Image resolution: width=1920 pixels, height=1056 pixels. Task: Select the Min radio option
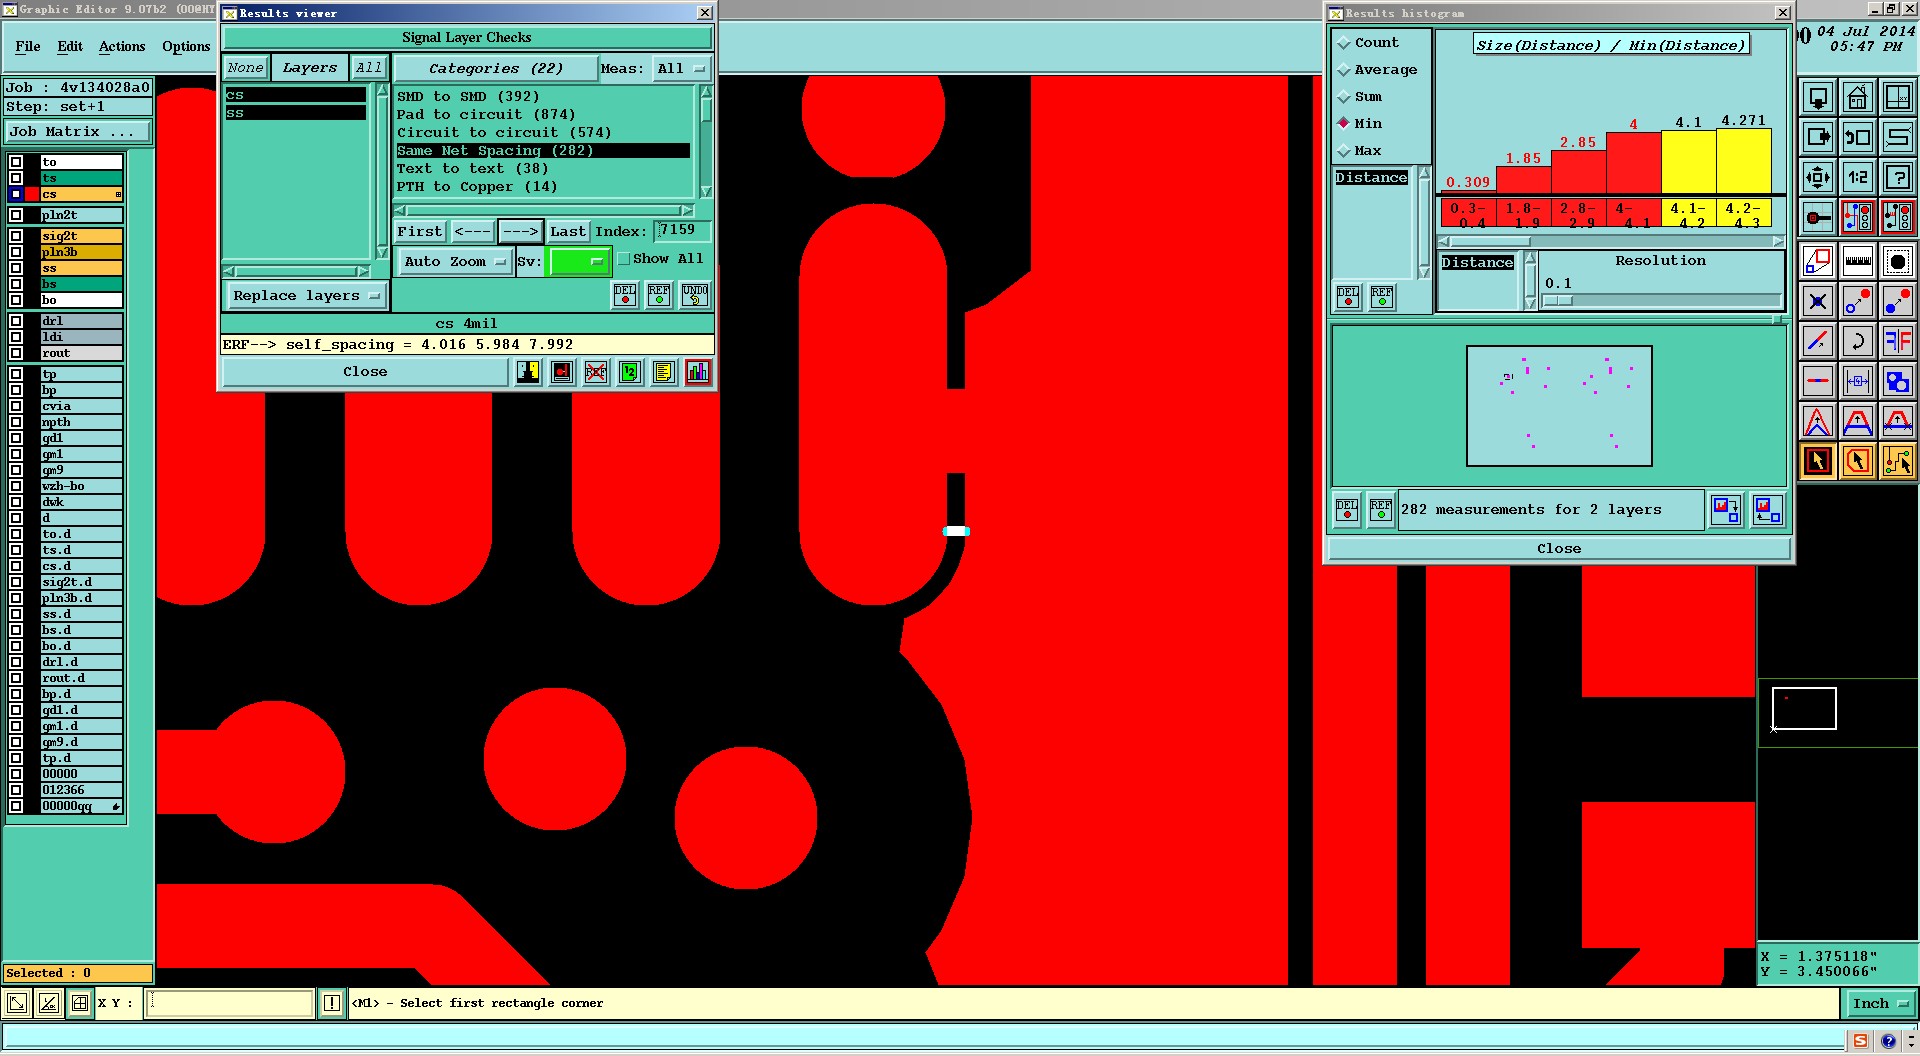pos(1344,124)
